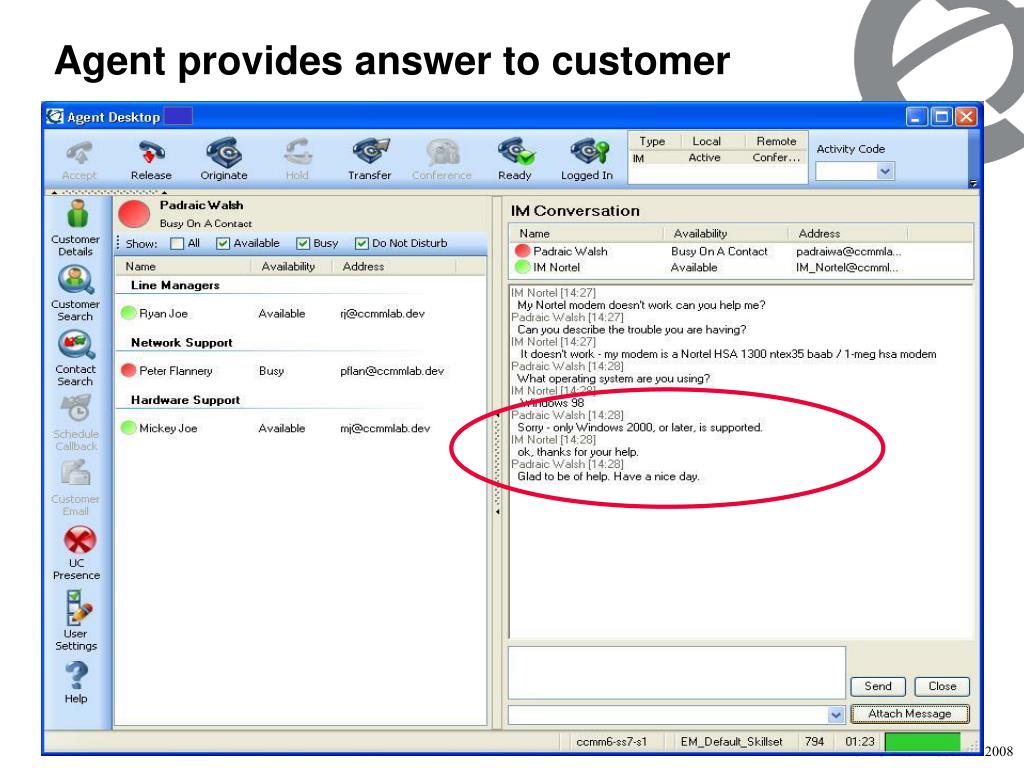Click address pflan@ccmmlab.dev
1024x768 pixels.
tap(392, 371)
